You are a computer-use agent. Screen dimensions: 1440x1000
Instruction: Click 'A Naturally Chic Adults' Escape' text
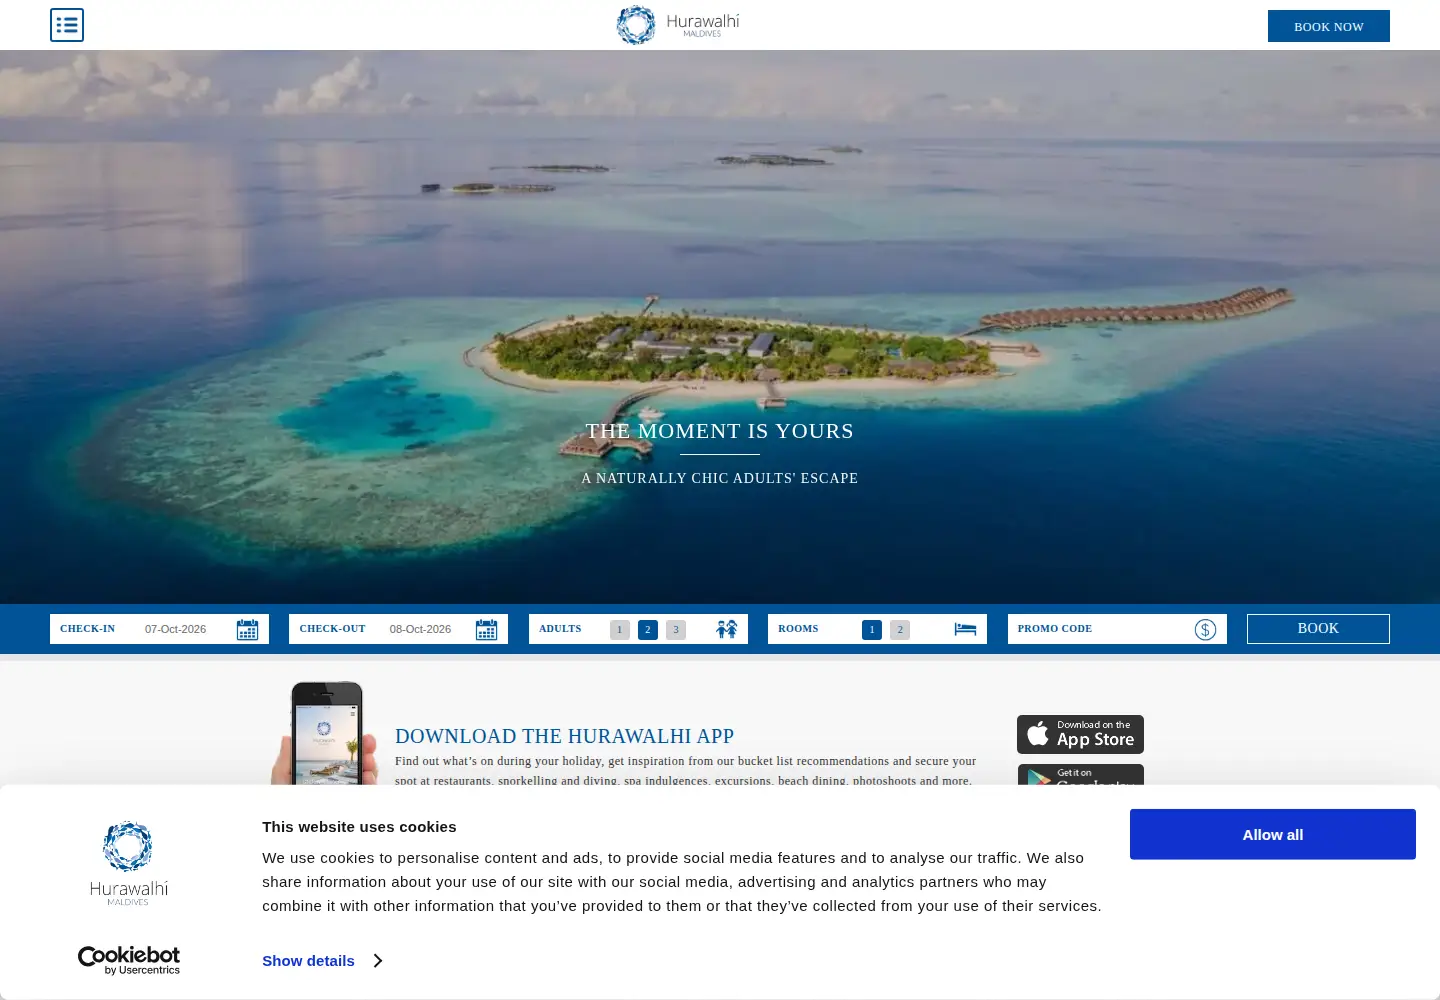click(x=720, y=478)
